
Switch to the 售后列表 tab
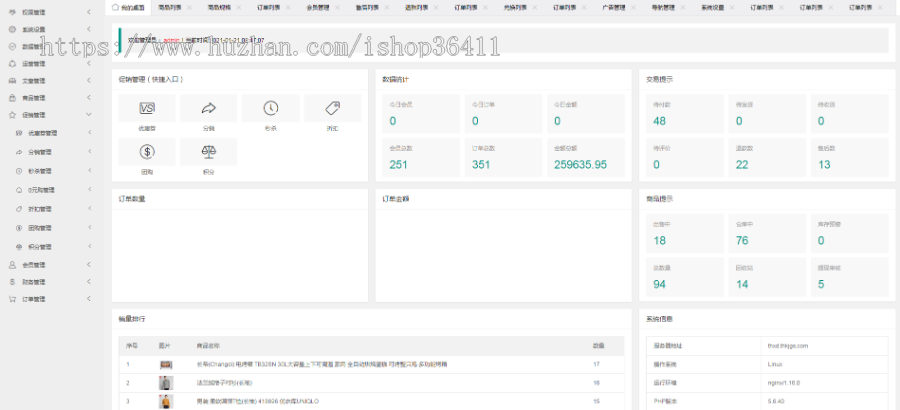[x=367, y=7]
